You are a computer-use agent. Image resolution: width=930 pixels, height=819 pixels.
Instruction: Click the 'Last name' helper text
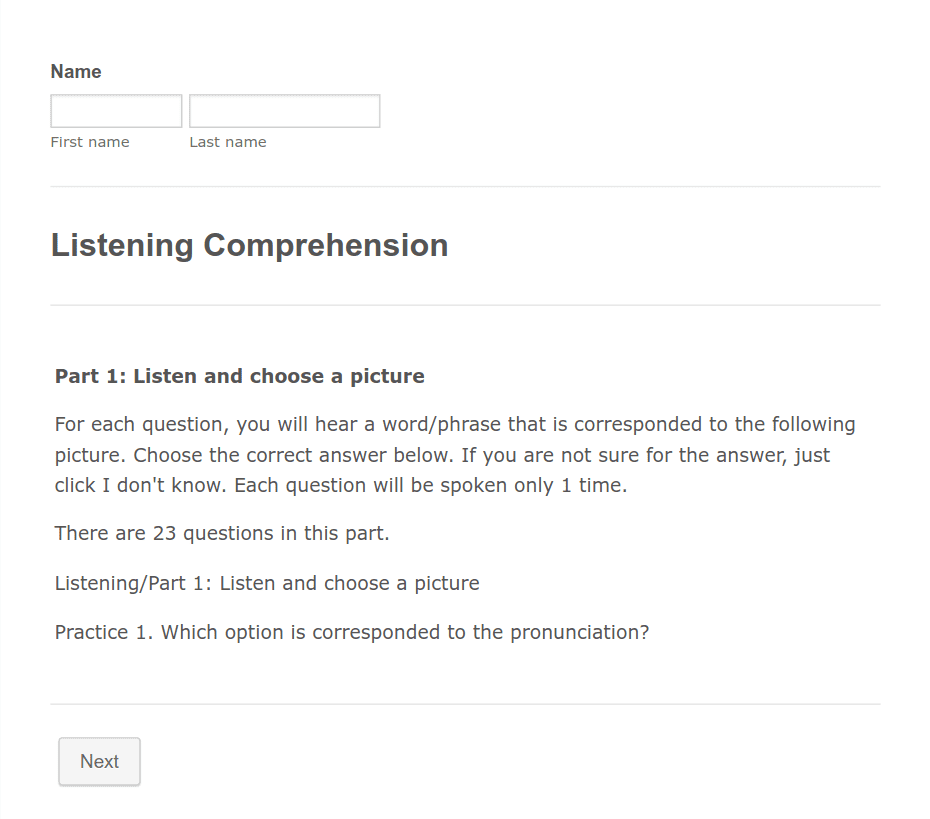227,141
